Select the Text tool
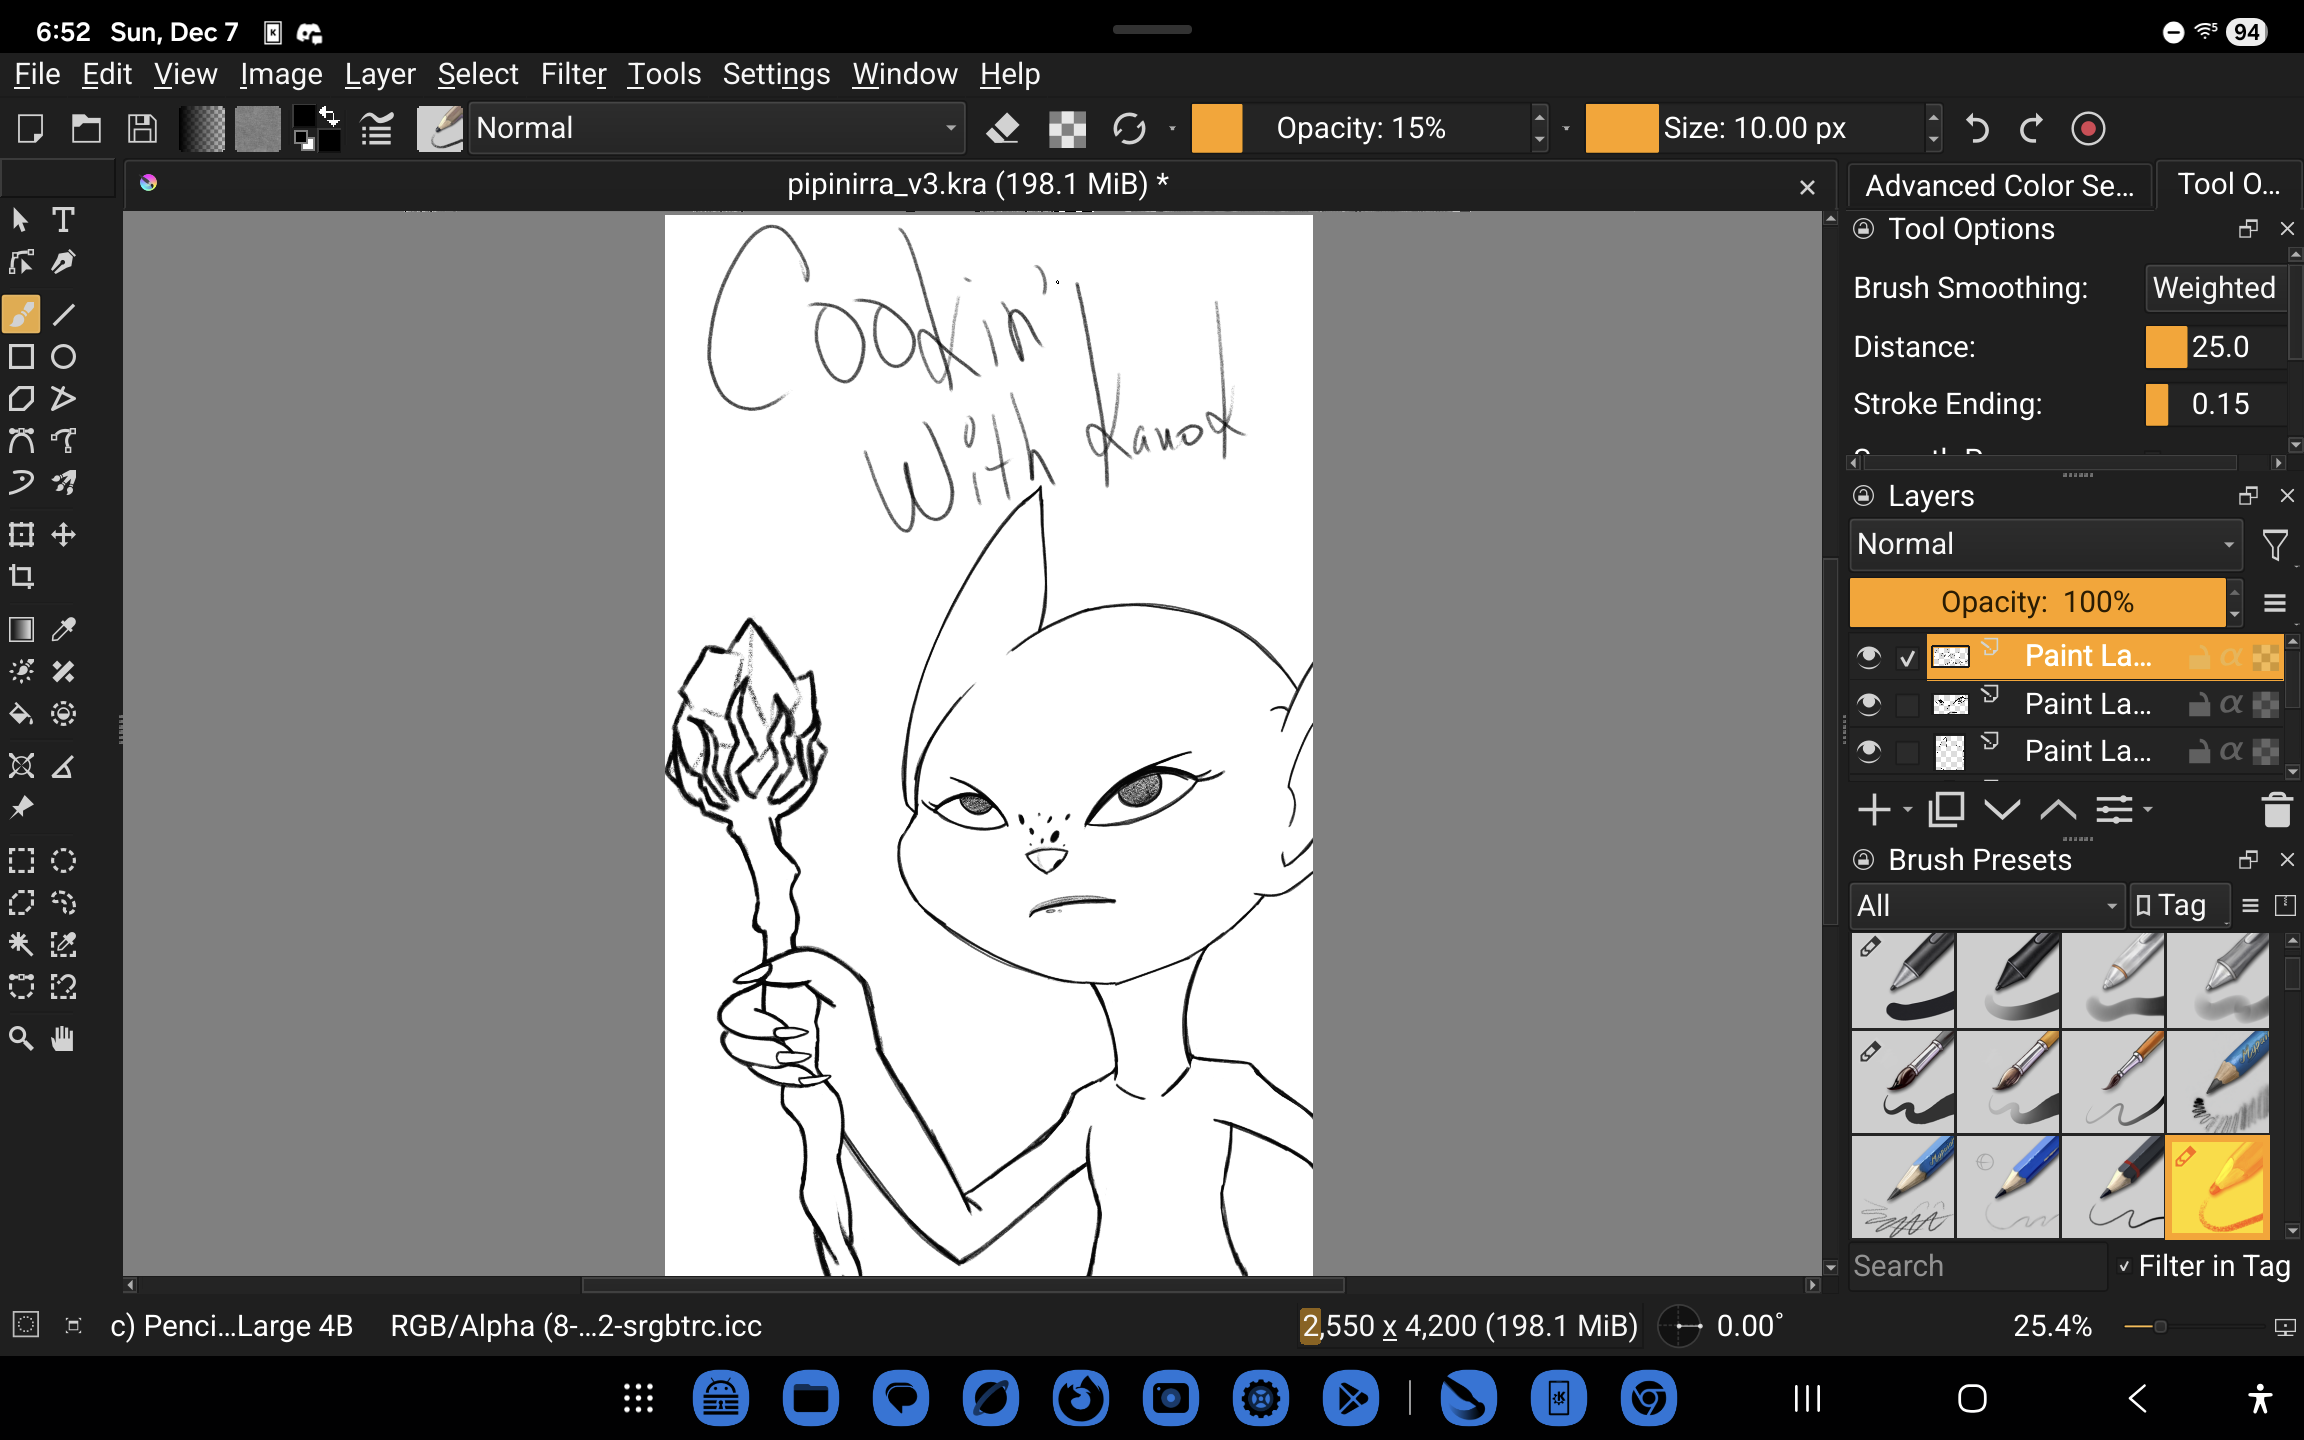2304x1440 pixels. tap(63, 220)
